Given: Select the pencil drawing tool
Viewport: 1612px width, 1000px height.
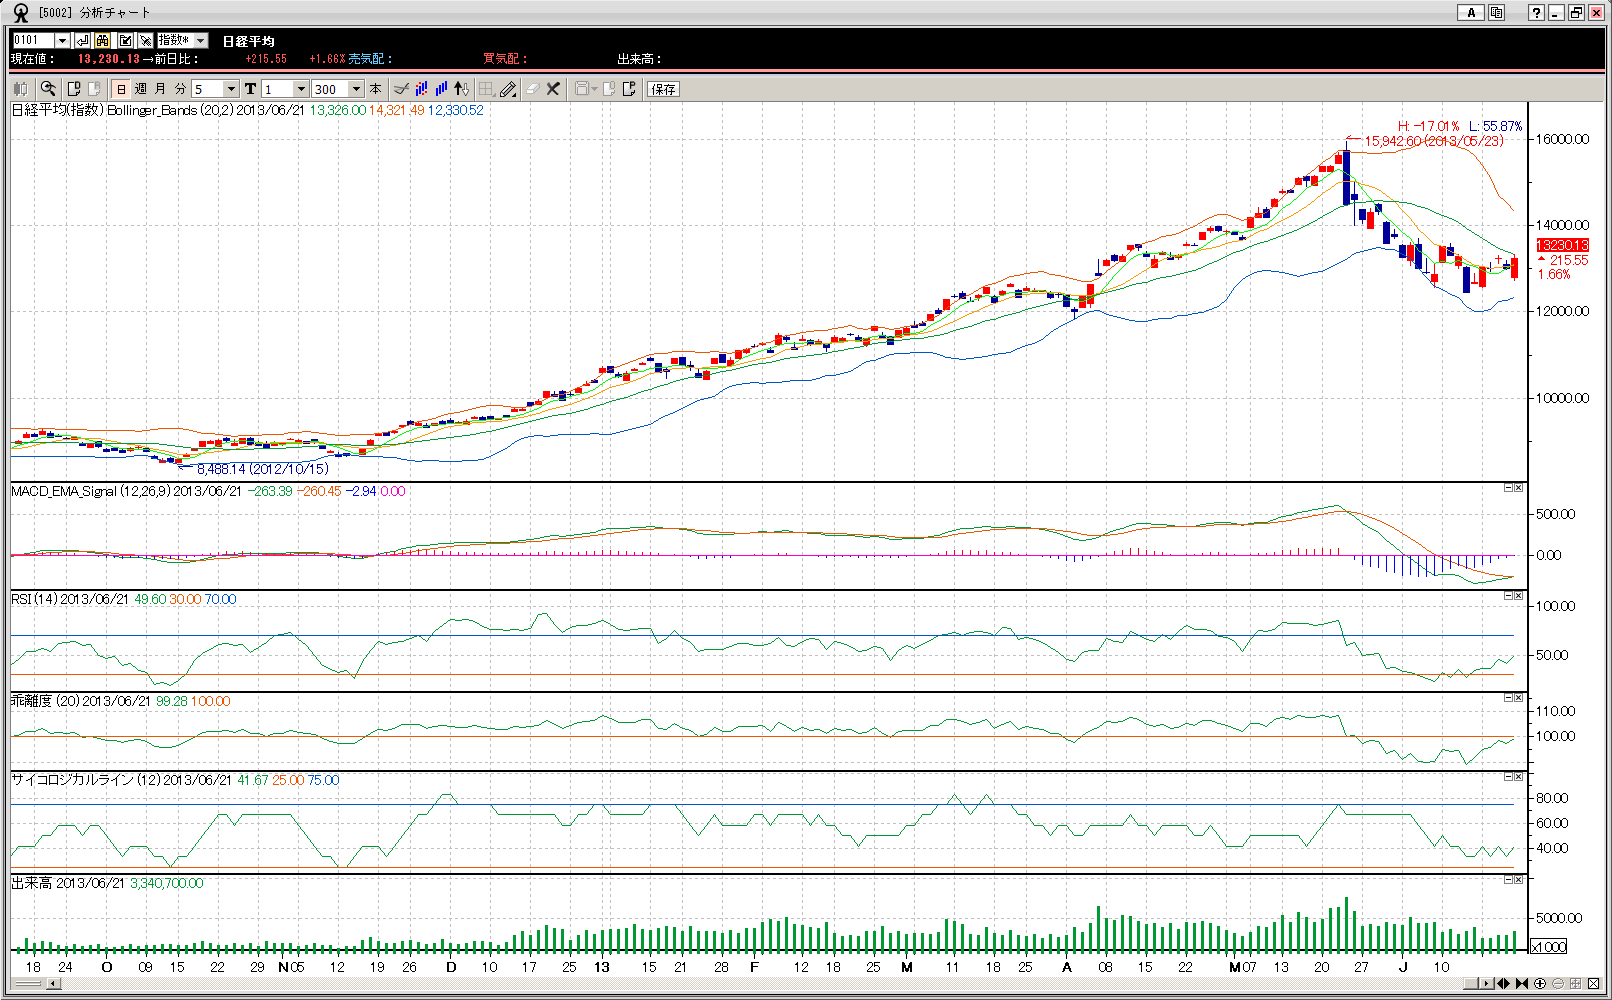Looking at the screenshot, I should point(508,89).
